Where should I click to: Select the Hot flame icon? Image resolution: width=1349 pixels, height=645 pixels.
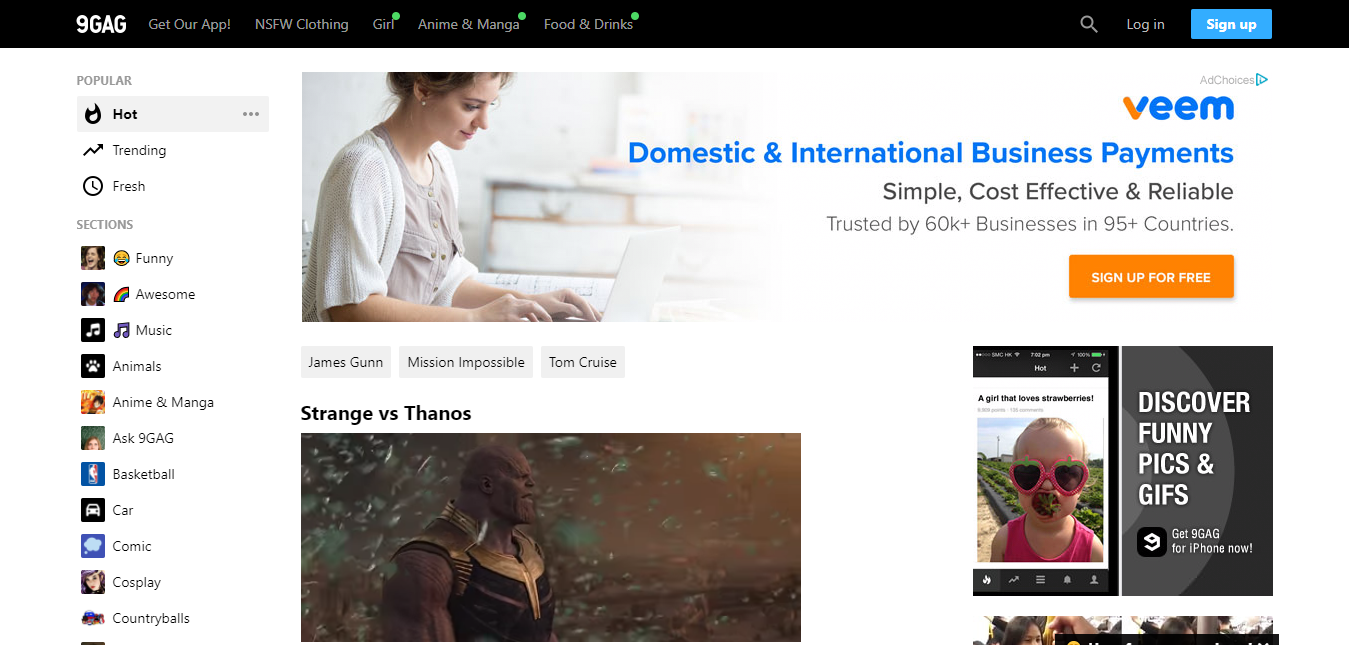93,114
